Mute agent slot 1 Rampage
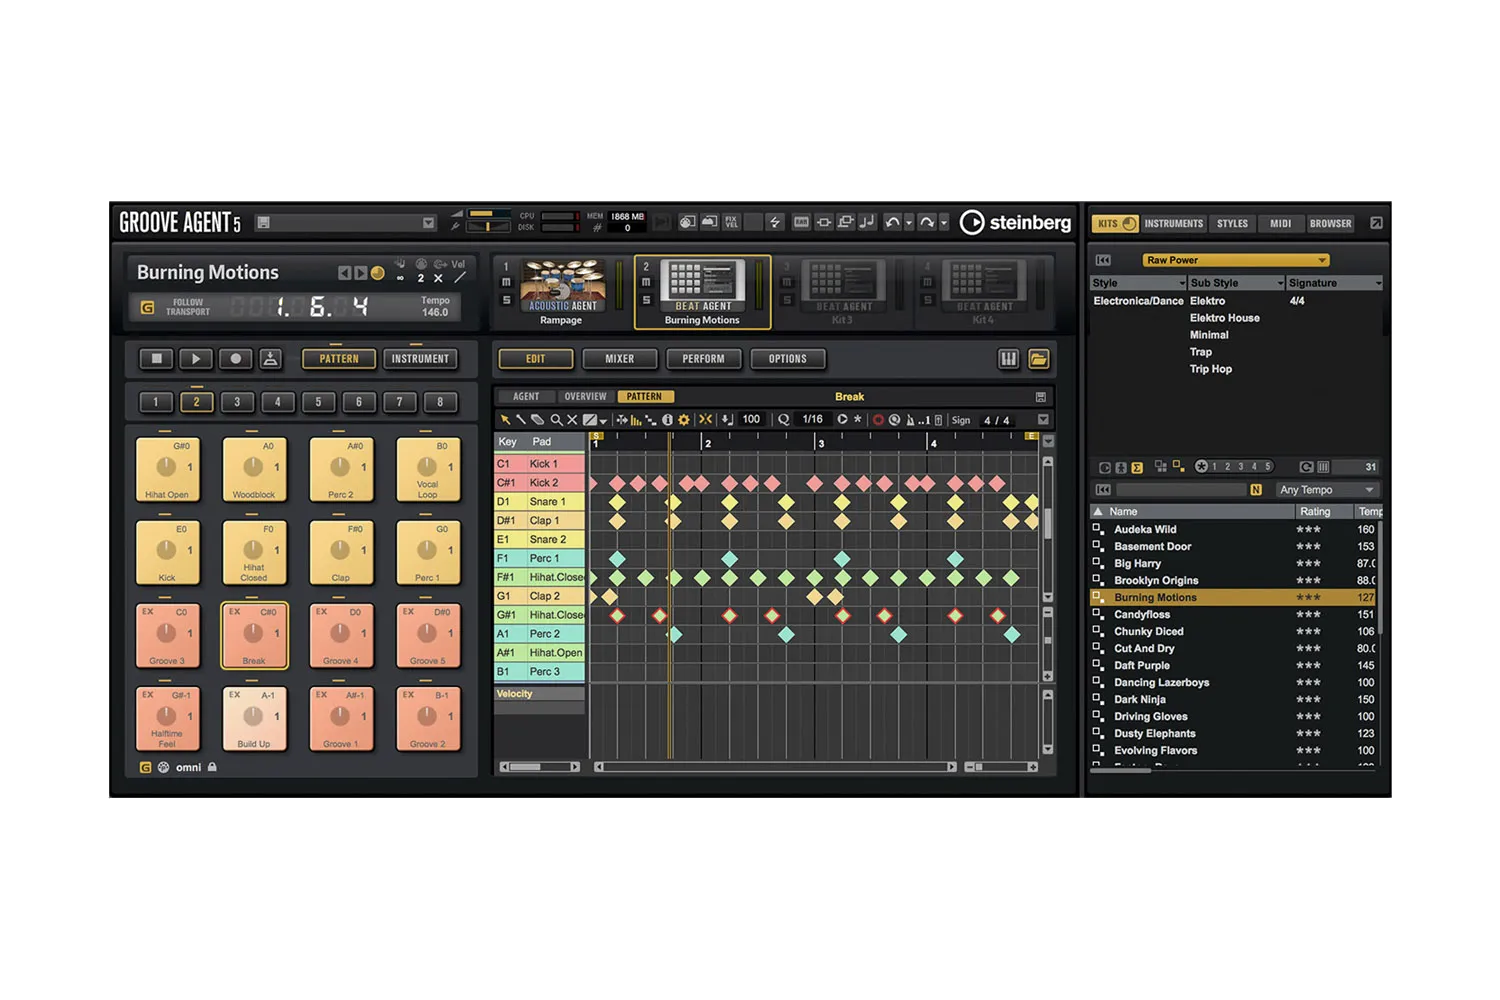 pyautogui.click(x=506, y=283)
